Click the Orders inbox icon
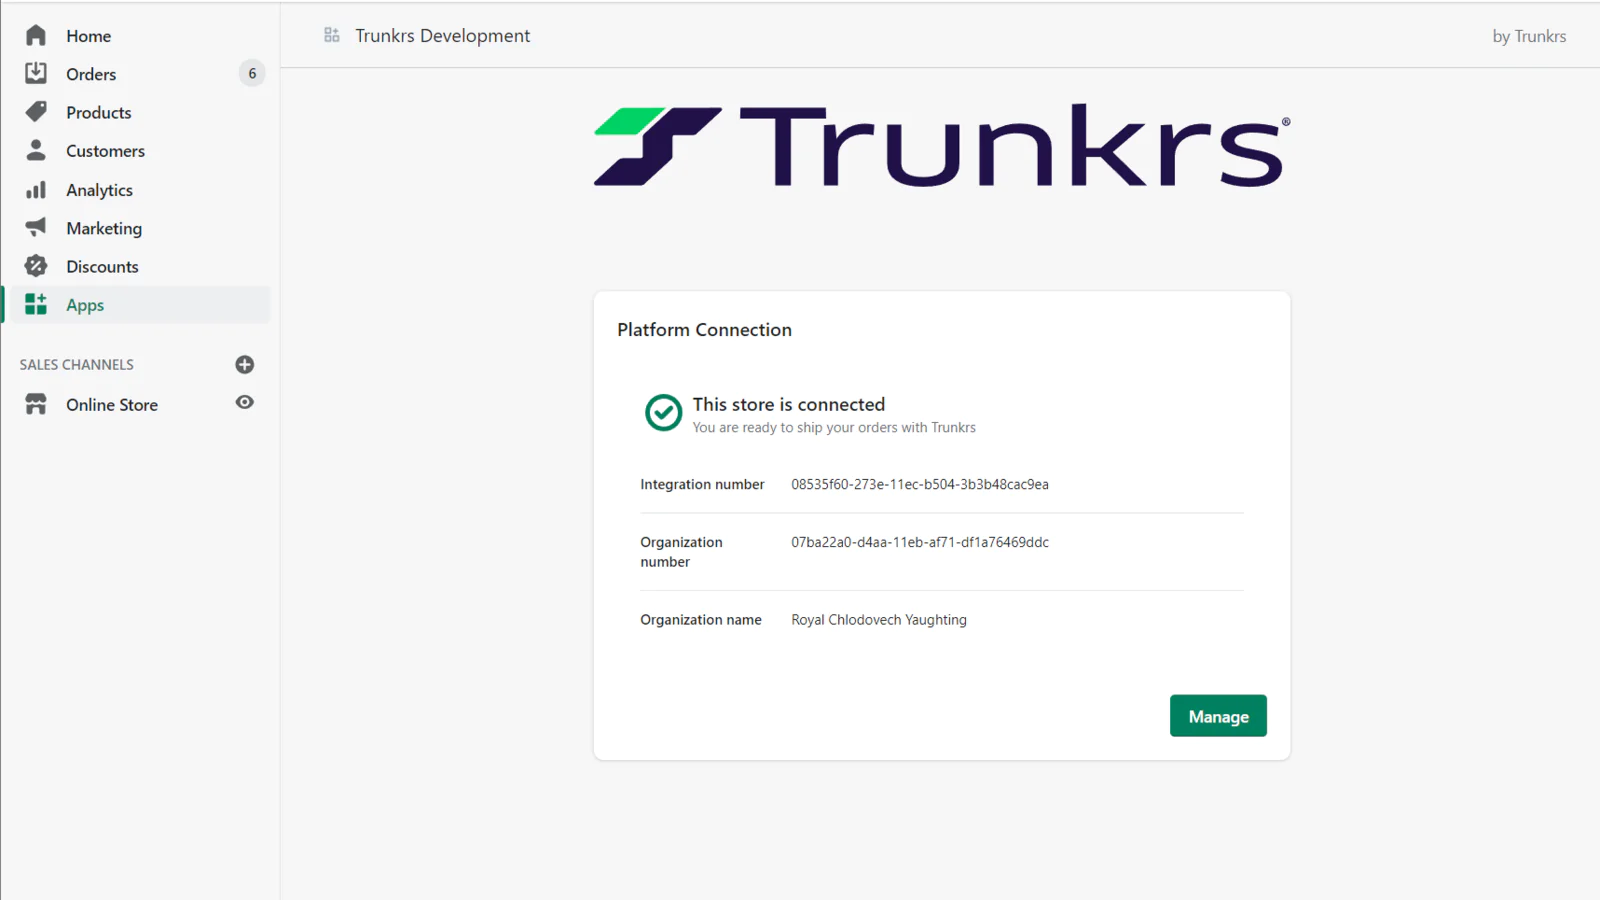The image size is (1600, 900). point(36,73)
